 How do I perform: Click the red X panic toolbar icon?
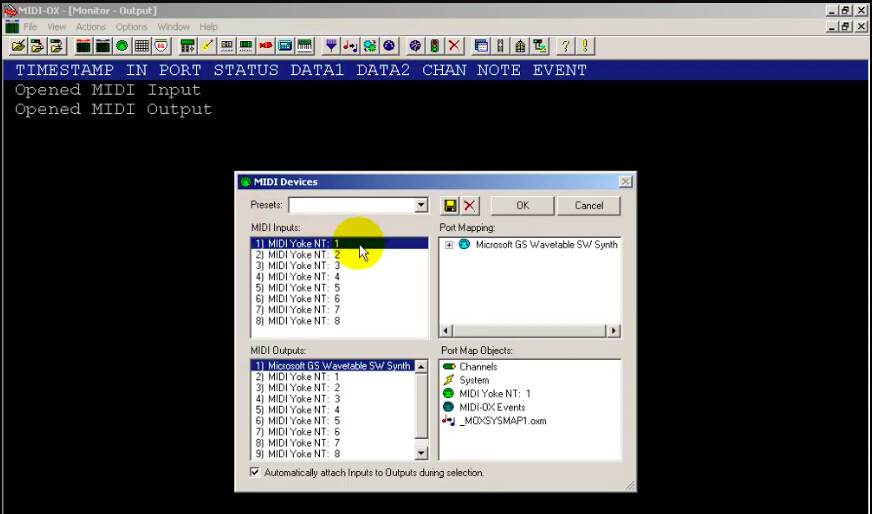click(x=454, y=46)
